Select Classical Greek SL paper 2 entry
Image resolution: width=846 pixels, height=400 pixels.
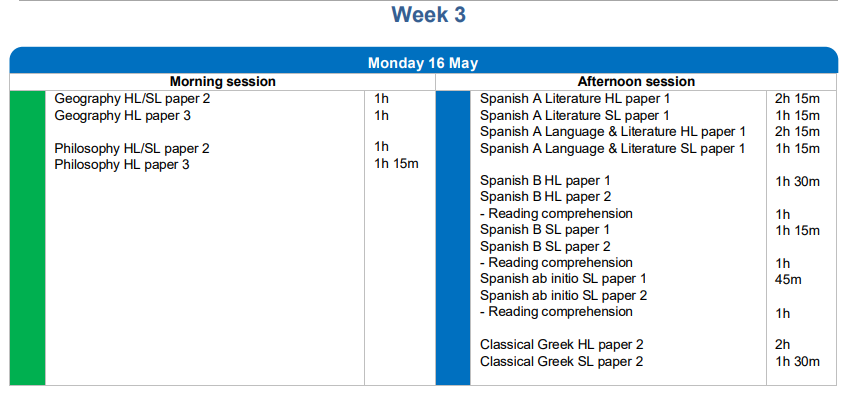(x=561, y=361)
